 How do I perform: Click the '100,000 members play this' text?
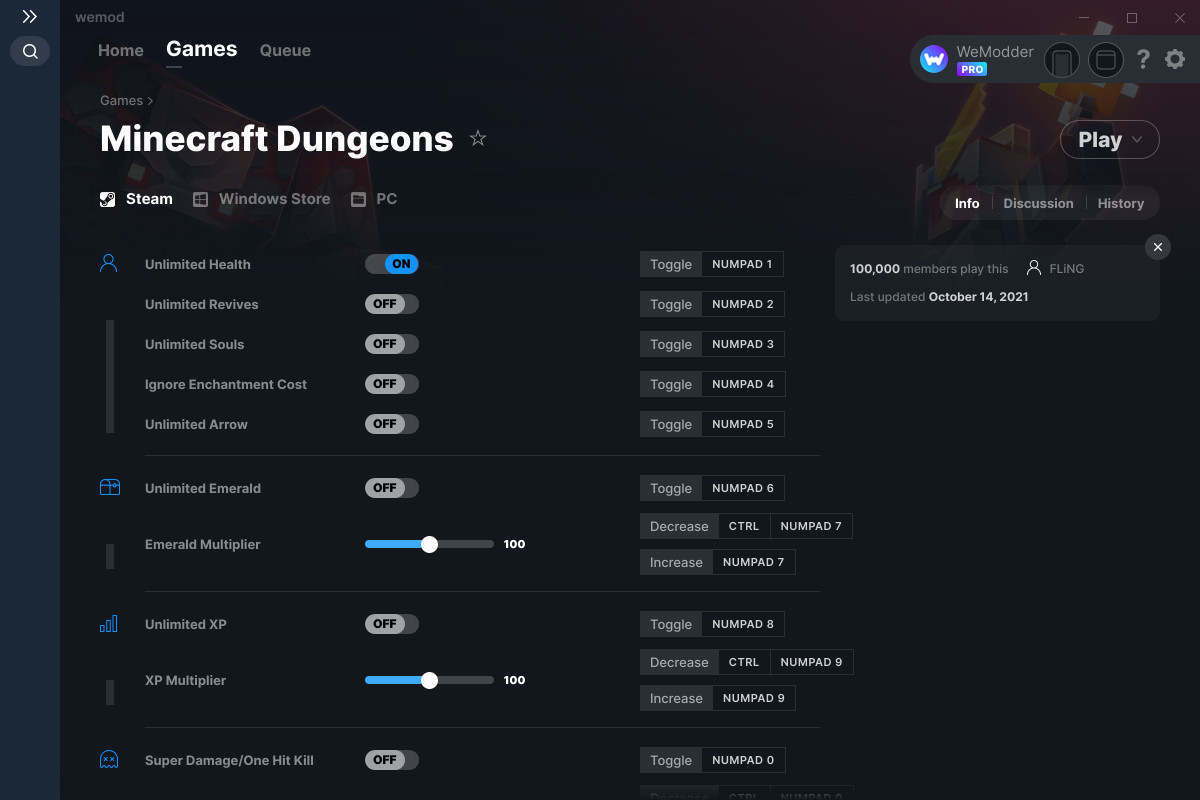click(929, 268)
